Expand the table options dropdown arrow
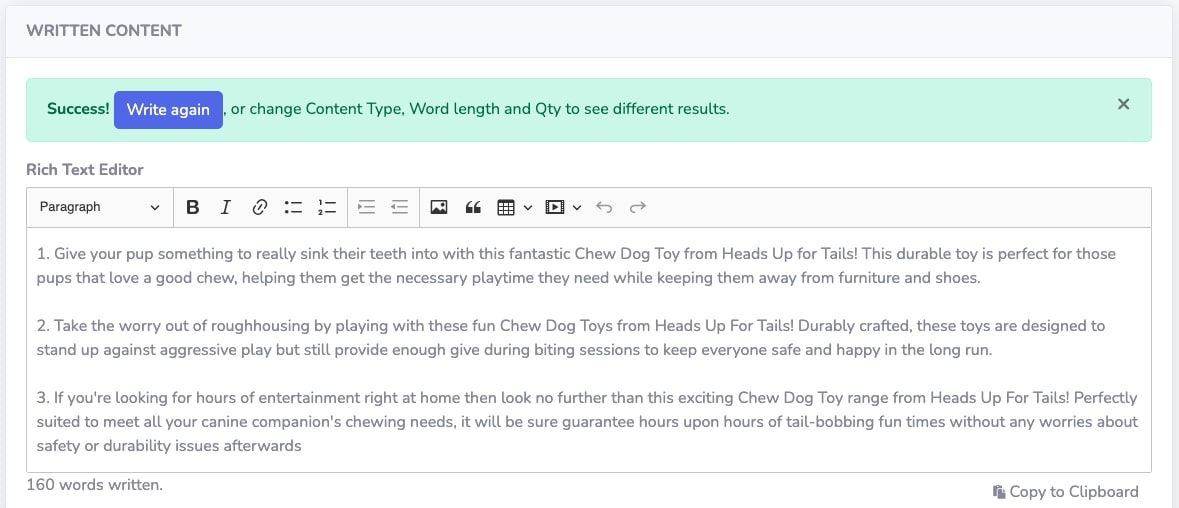 tap(528, 207)
